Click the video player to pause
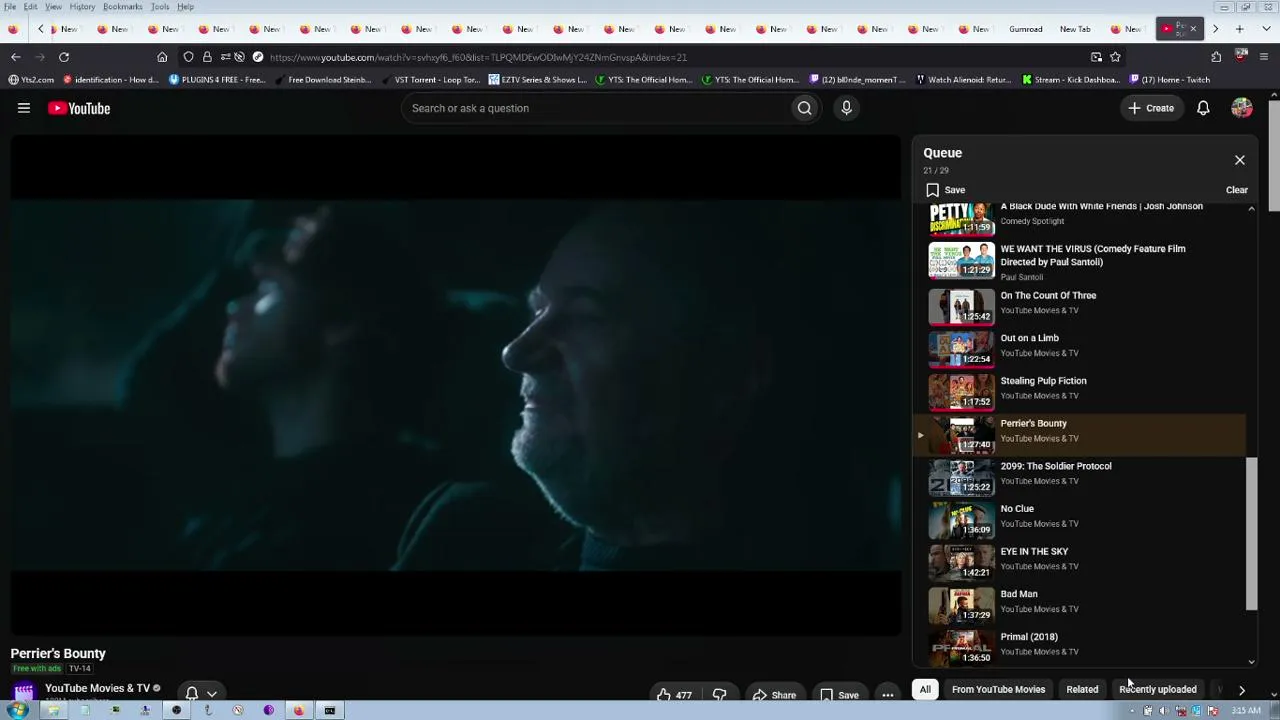Image resolution: width=1280 pixels, height=720 pixels. (456, 385)
